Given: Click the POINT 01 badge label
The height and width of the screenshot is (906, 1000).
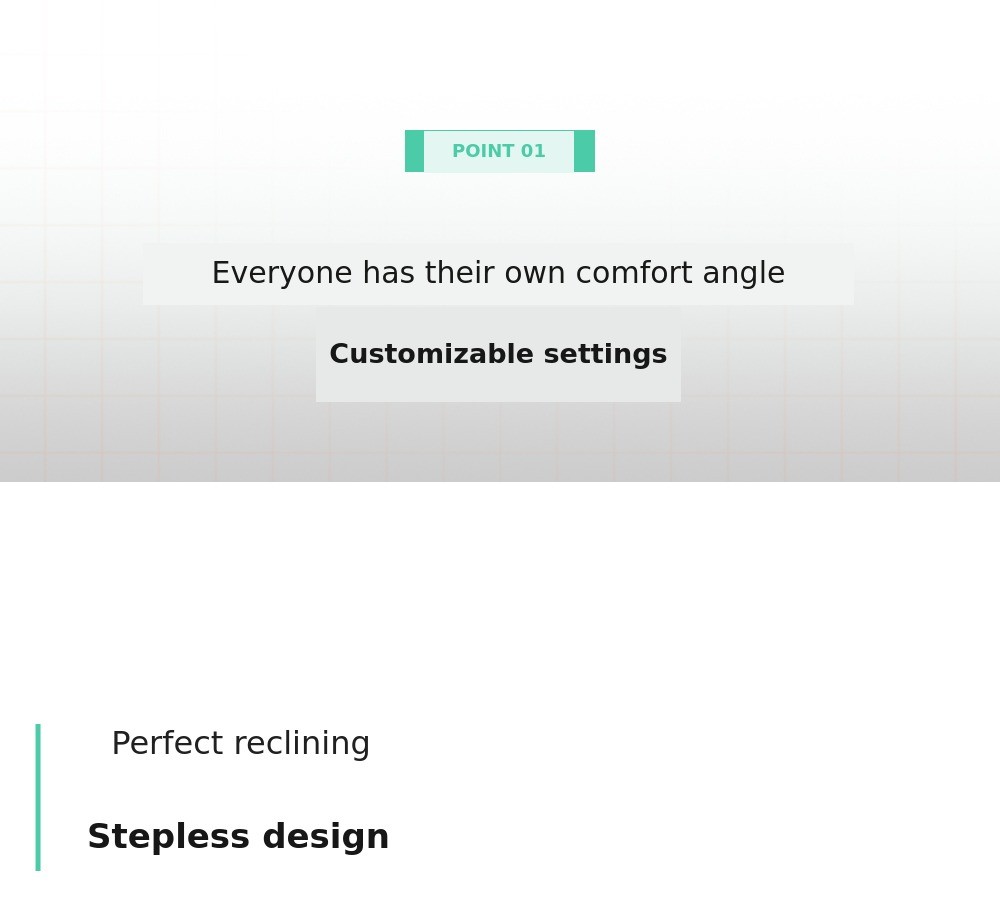Looking at the screenshot, I should click(499, 152).
